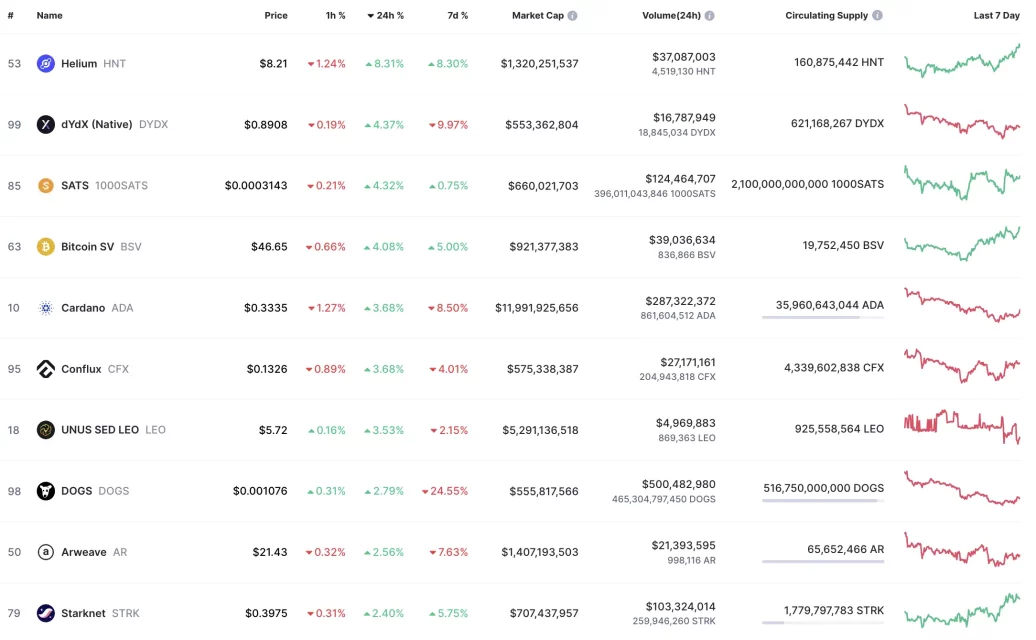Viewport: 1036px width, 640px height.
Task: Sort by the Name column header
Action: 50,15
